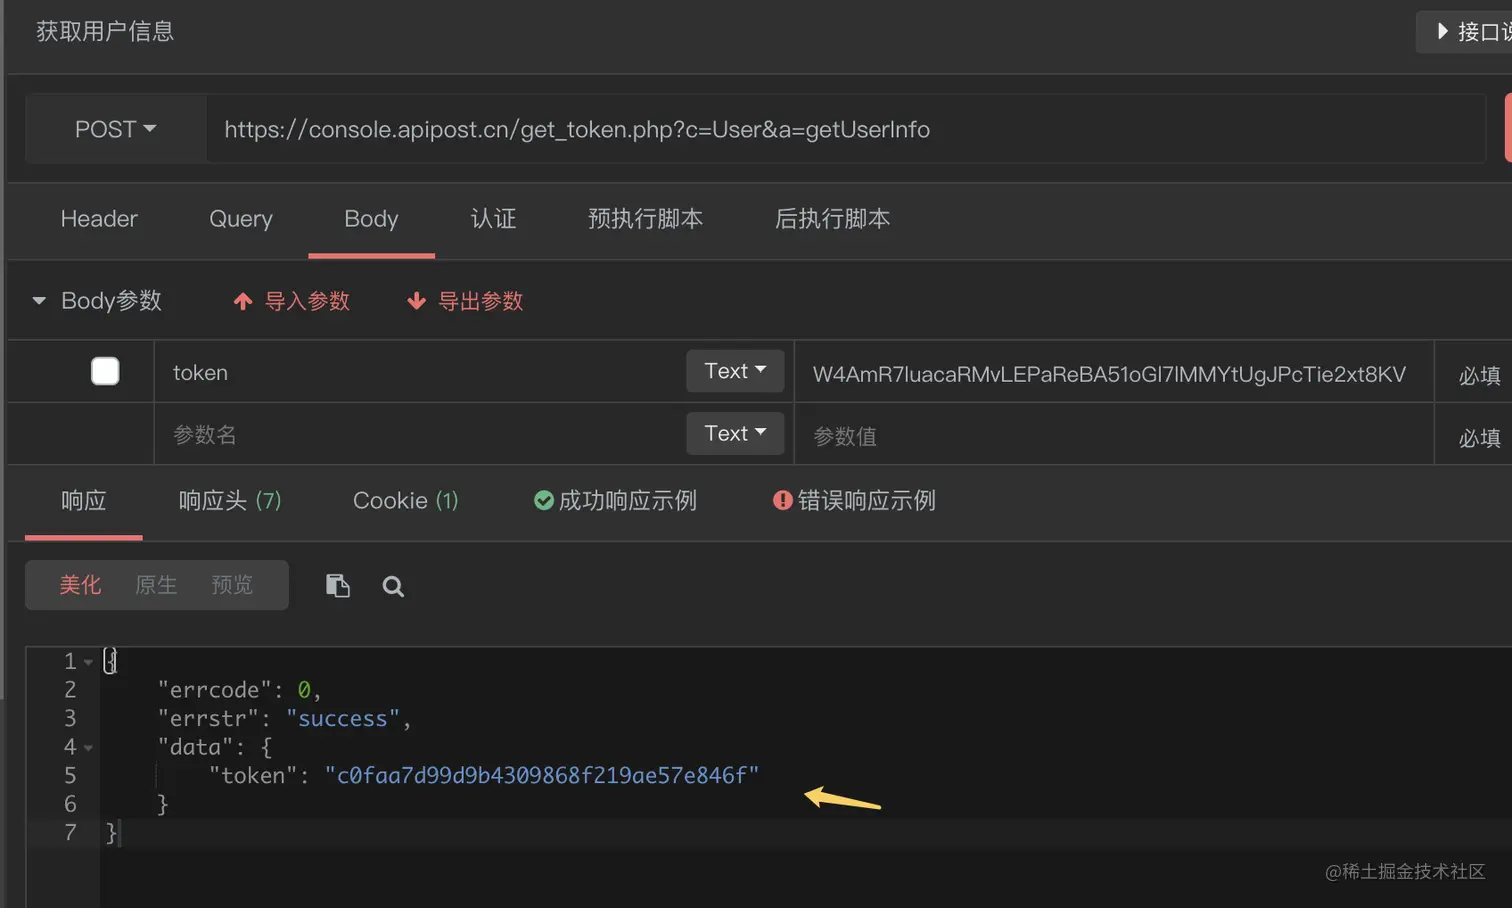
Task: Switch to 预览 preview view
Action: pyautogui.click(x=232, y=585)
